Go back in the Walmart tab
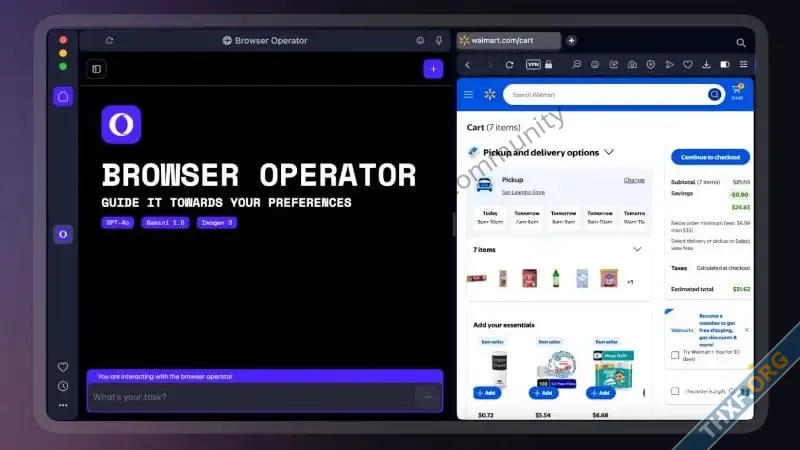Image resolution: width=800 pixels, height=450 pixels. tap(467, 65)
